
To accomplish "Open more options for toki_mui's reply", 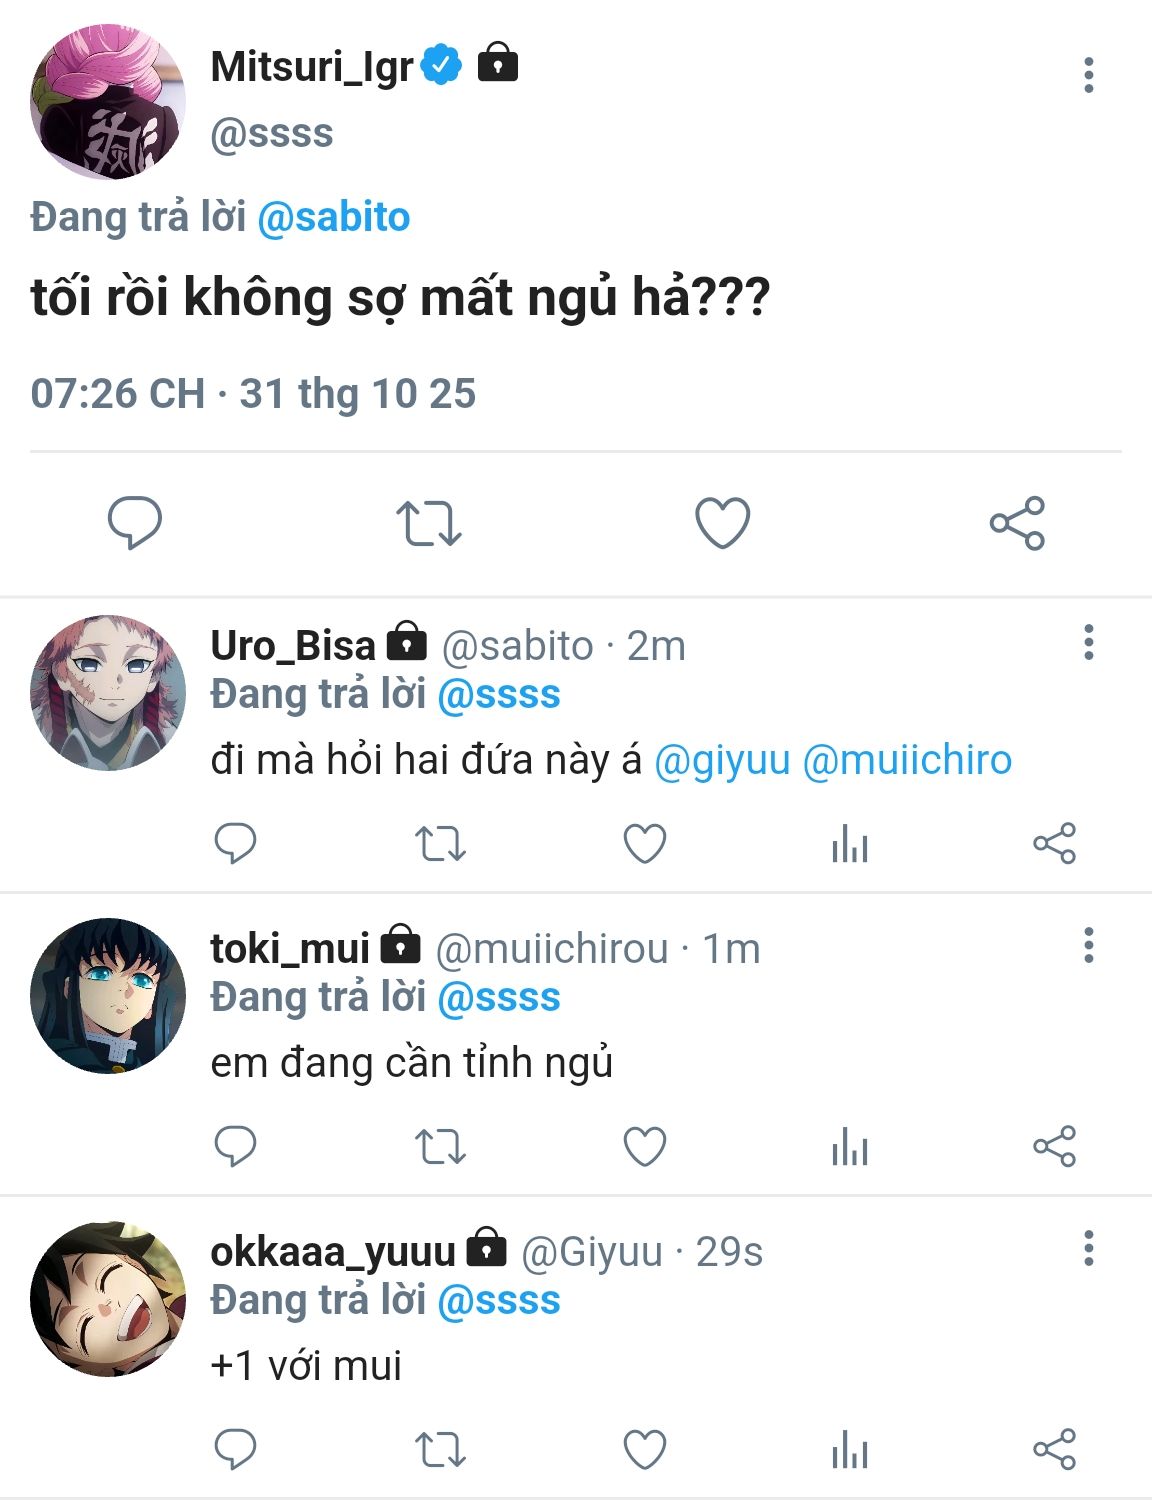I will click(x=1089, y=945).
